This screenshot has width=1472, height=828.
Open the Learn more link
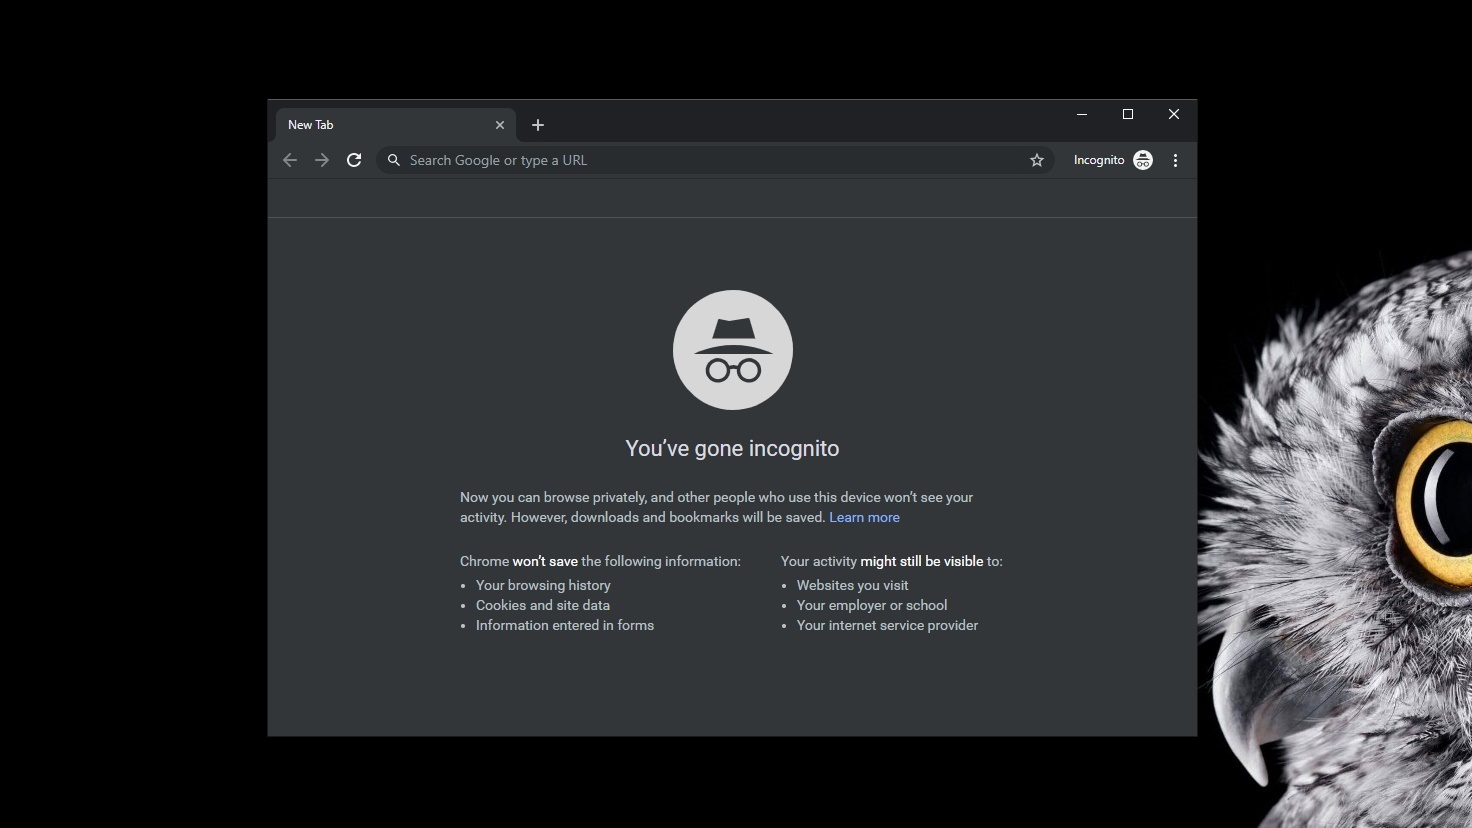click(x=864, y=517)
